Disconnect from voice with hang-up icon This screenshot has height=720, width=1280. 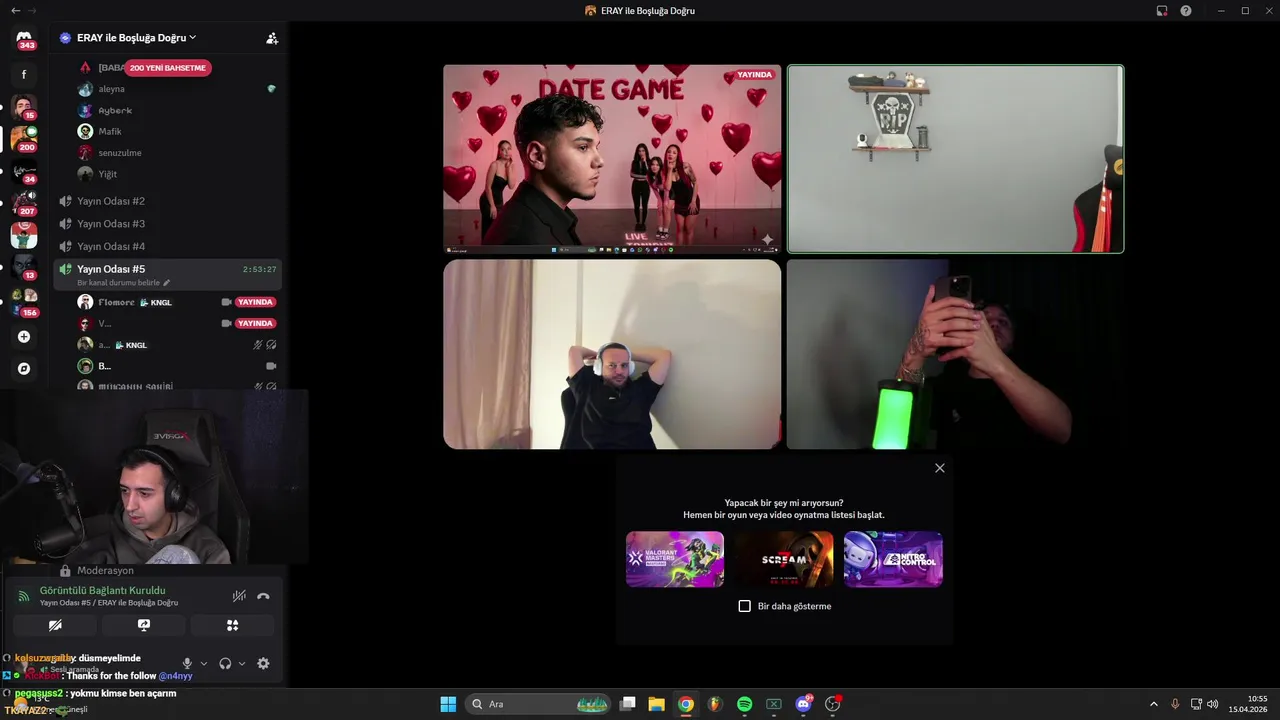pos(263,596)
